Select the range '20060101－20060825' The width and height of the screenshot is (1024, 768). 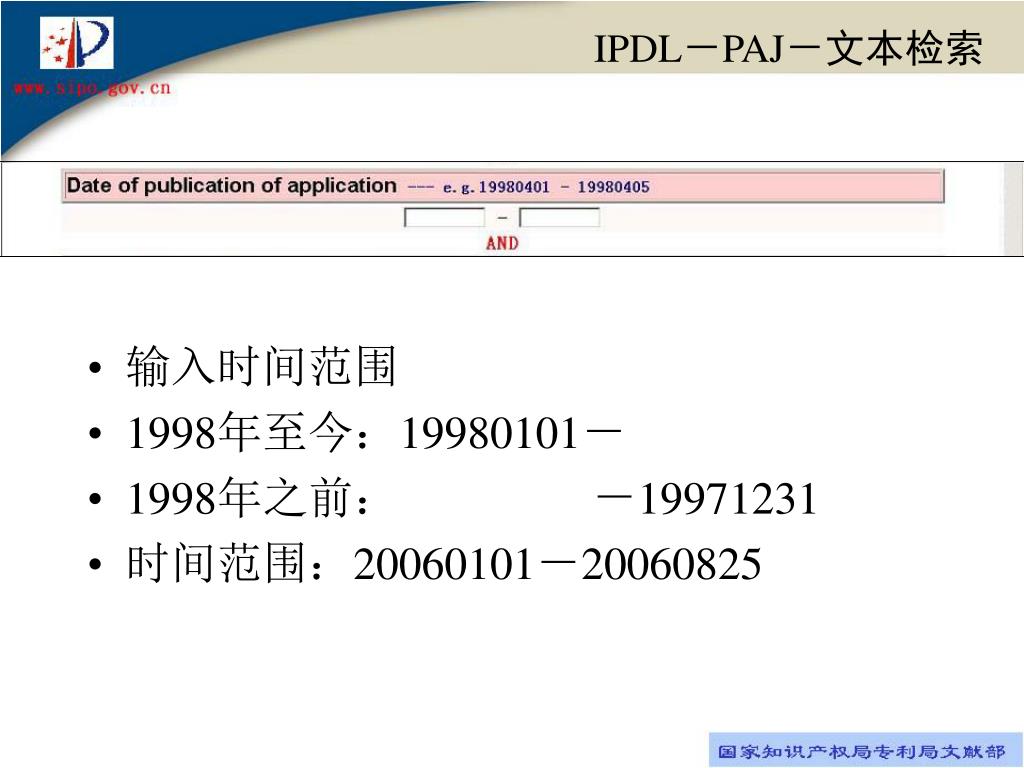[557, 564]
